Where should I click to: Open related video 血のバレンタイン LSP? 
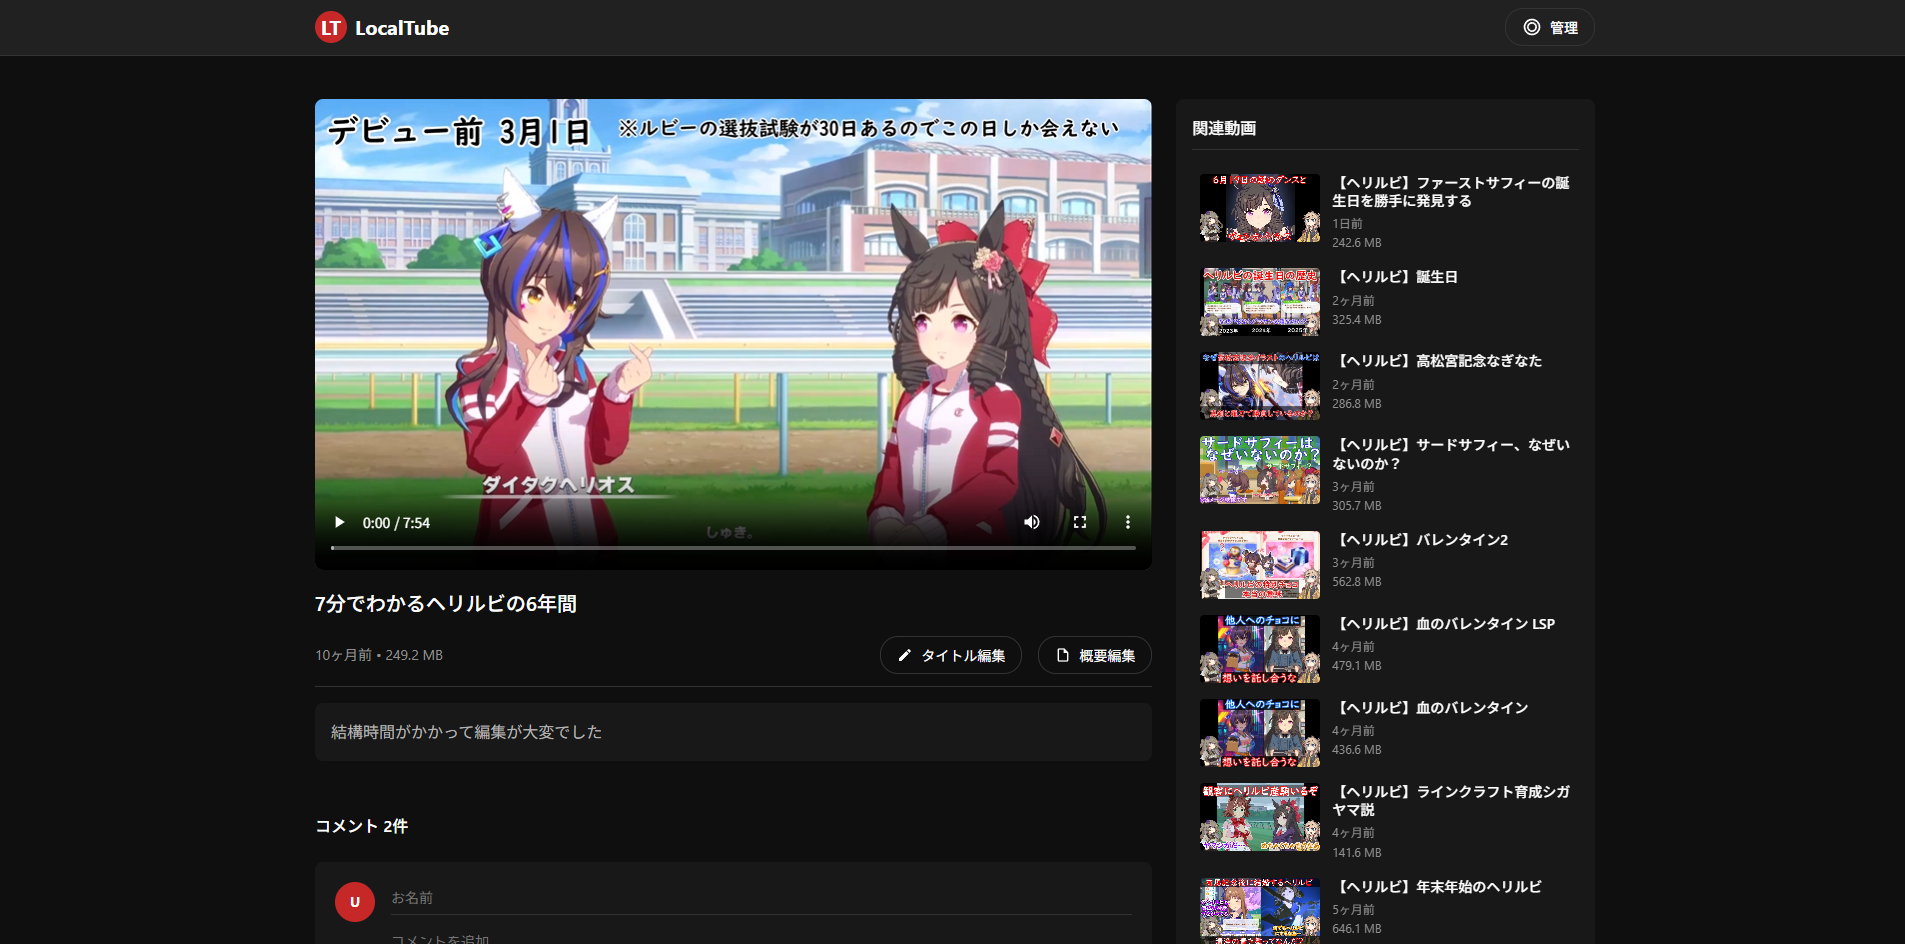pos(1444,624)
